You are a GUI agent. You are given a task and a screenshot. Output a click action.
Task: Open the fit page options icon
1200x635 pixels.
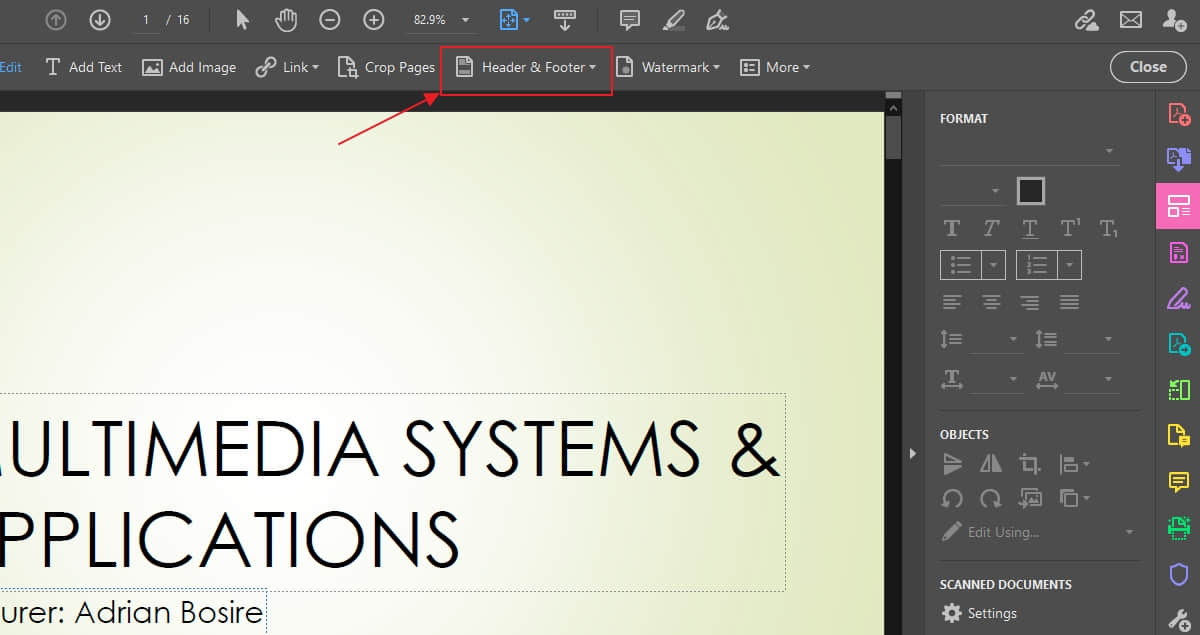513,19
